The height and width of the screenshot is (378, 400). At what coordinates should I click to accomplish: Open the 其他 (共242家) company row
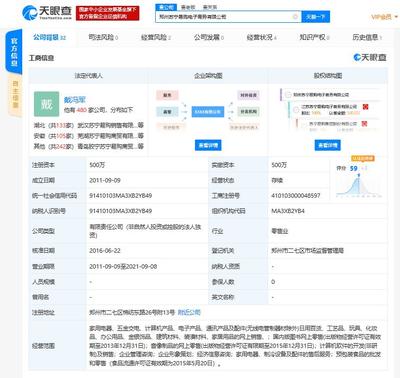[88, 146]
